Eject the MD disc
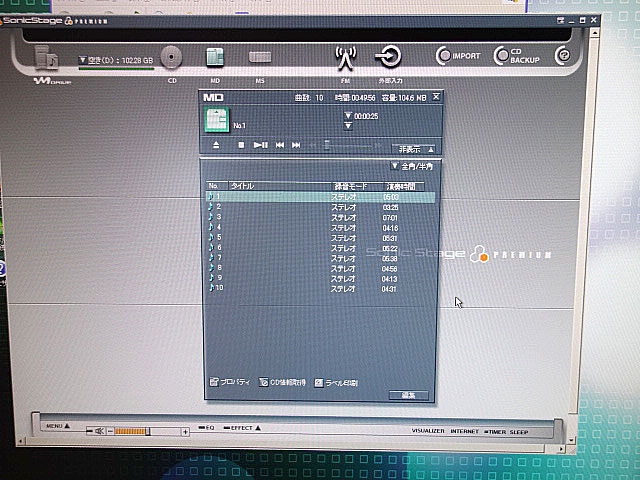This screenshot has width=640, height=480. click(216, 145)
